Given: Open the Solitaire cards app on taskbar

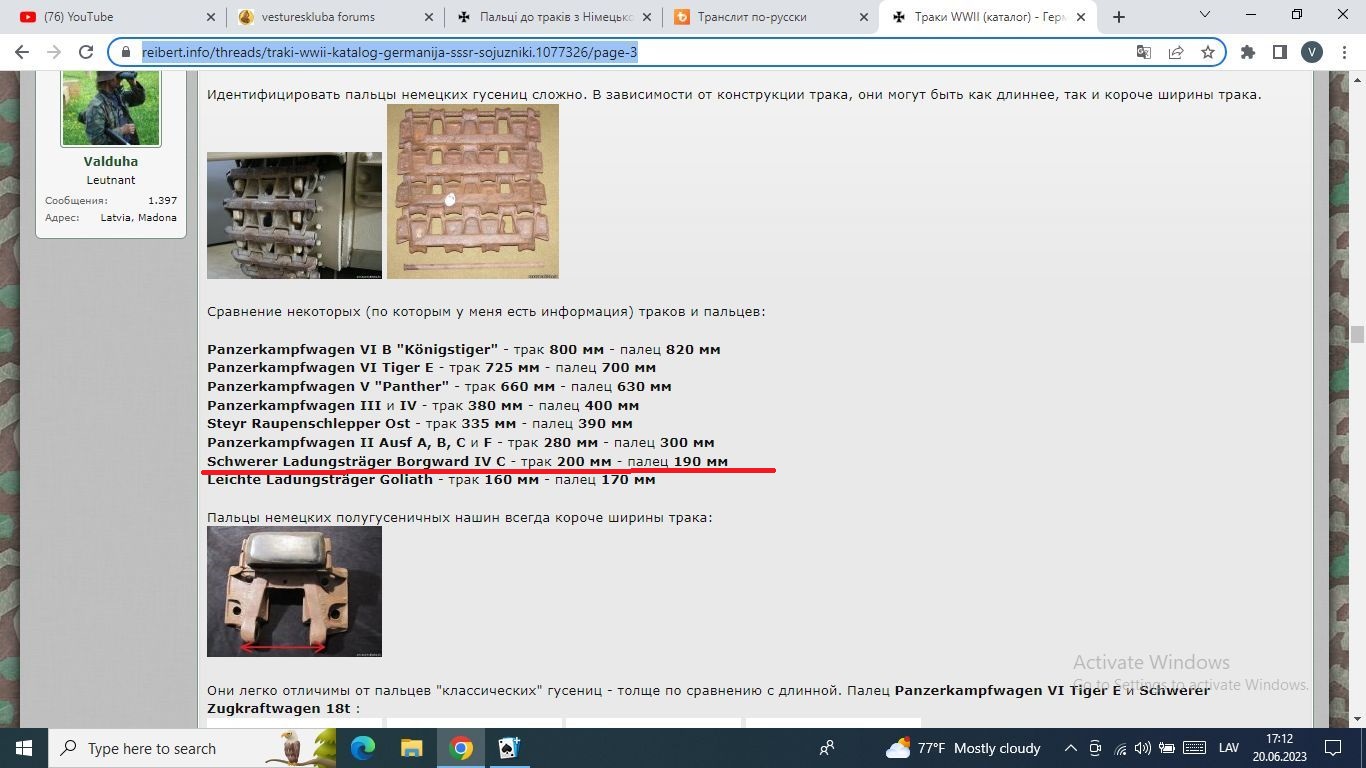Looking at the screenshot, I should point(509,748).
